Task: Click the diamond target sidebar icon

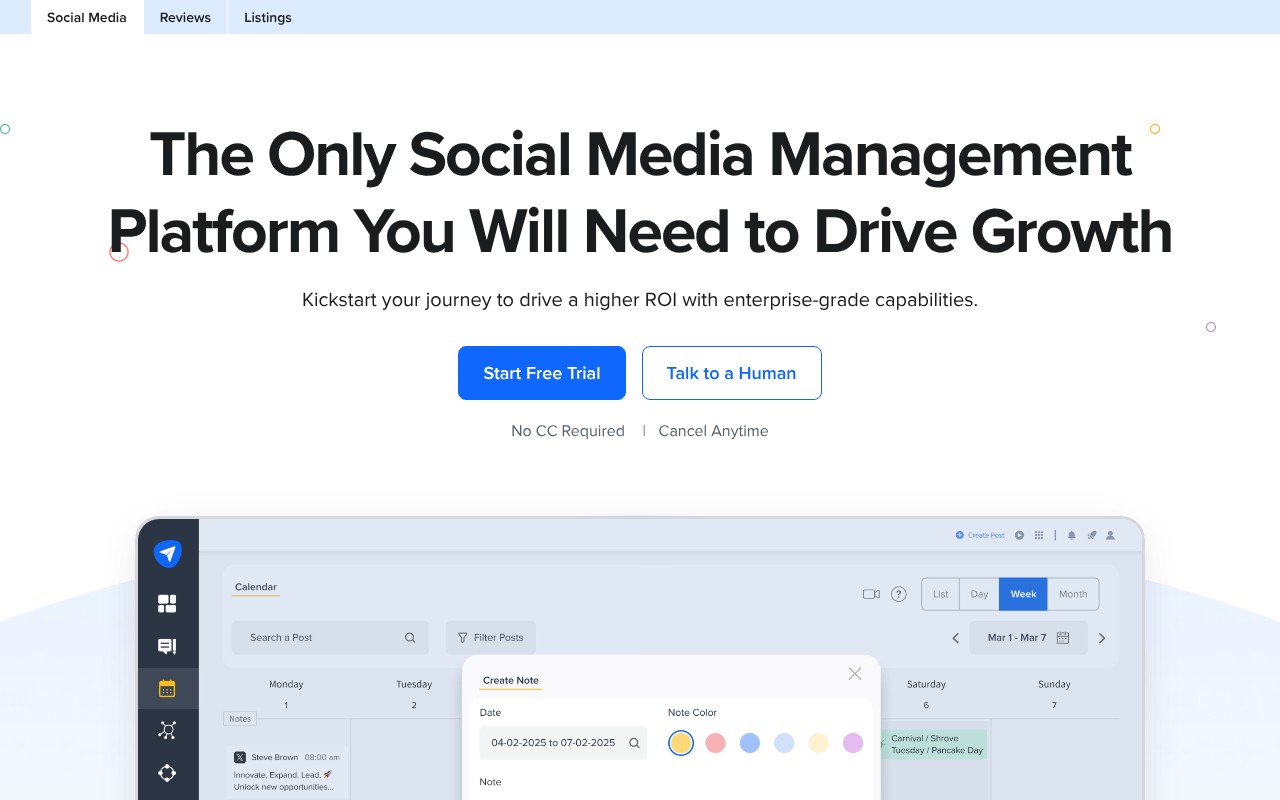Action: (x=167, y=773)
